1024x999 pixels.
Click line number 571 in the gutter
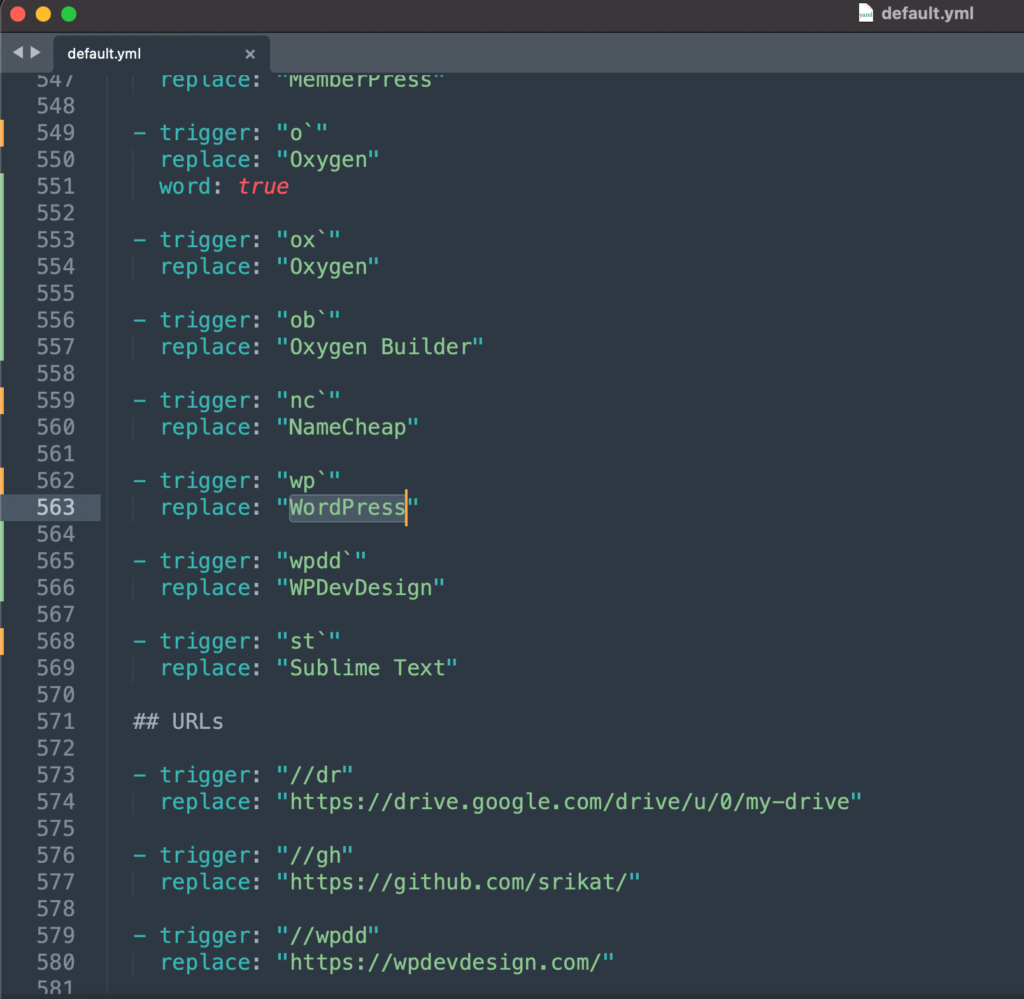point(56,722)
